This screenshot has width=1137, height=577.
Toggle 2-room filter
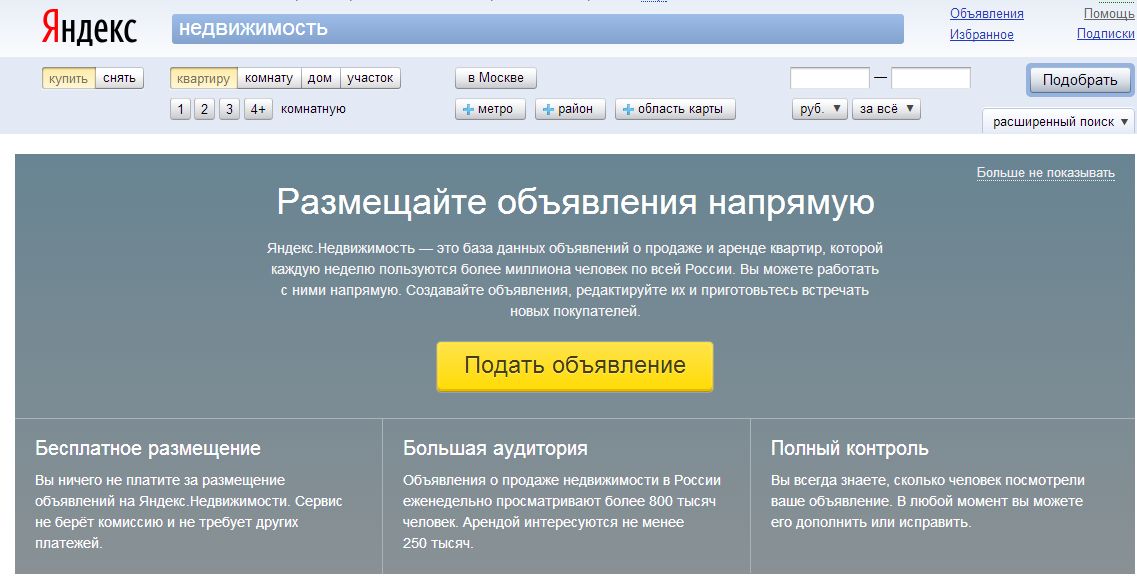[204, 109]
